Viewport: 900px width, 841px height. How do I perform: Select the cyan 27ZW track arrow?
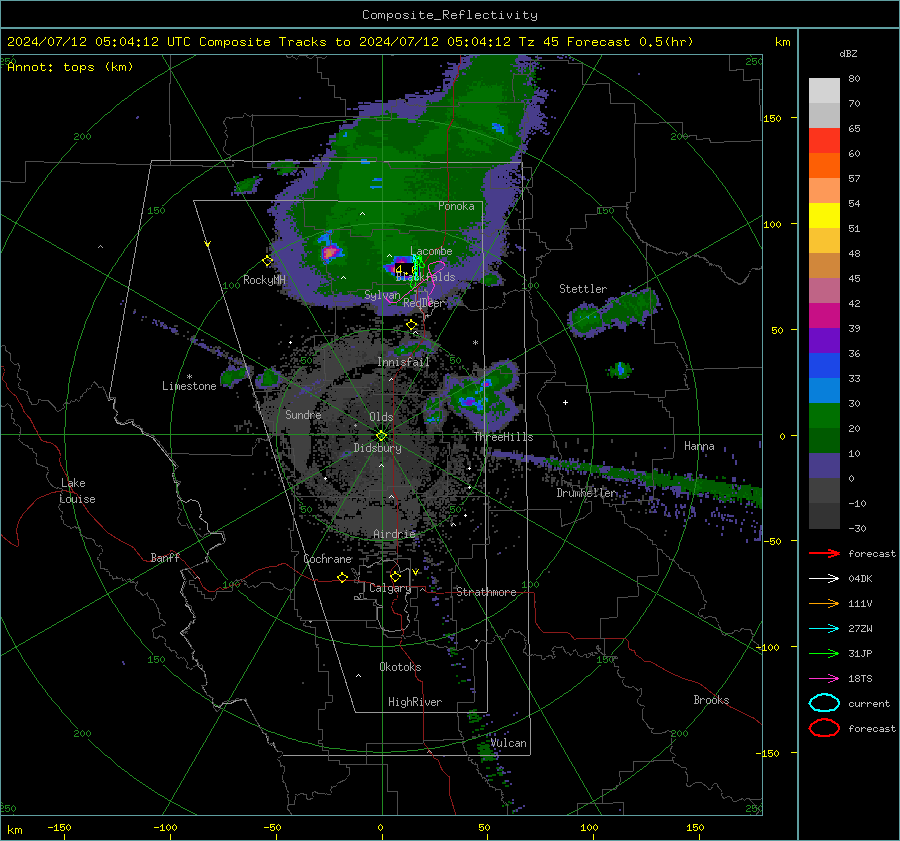click(824, 629)
